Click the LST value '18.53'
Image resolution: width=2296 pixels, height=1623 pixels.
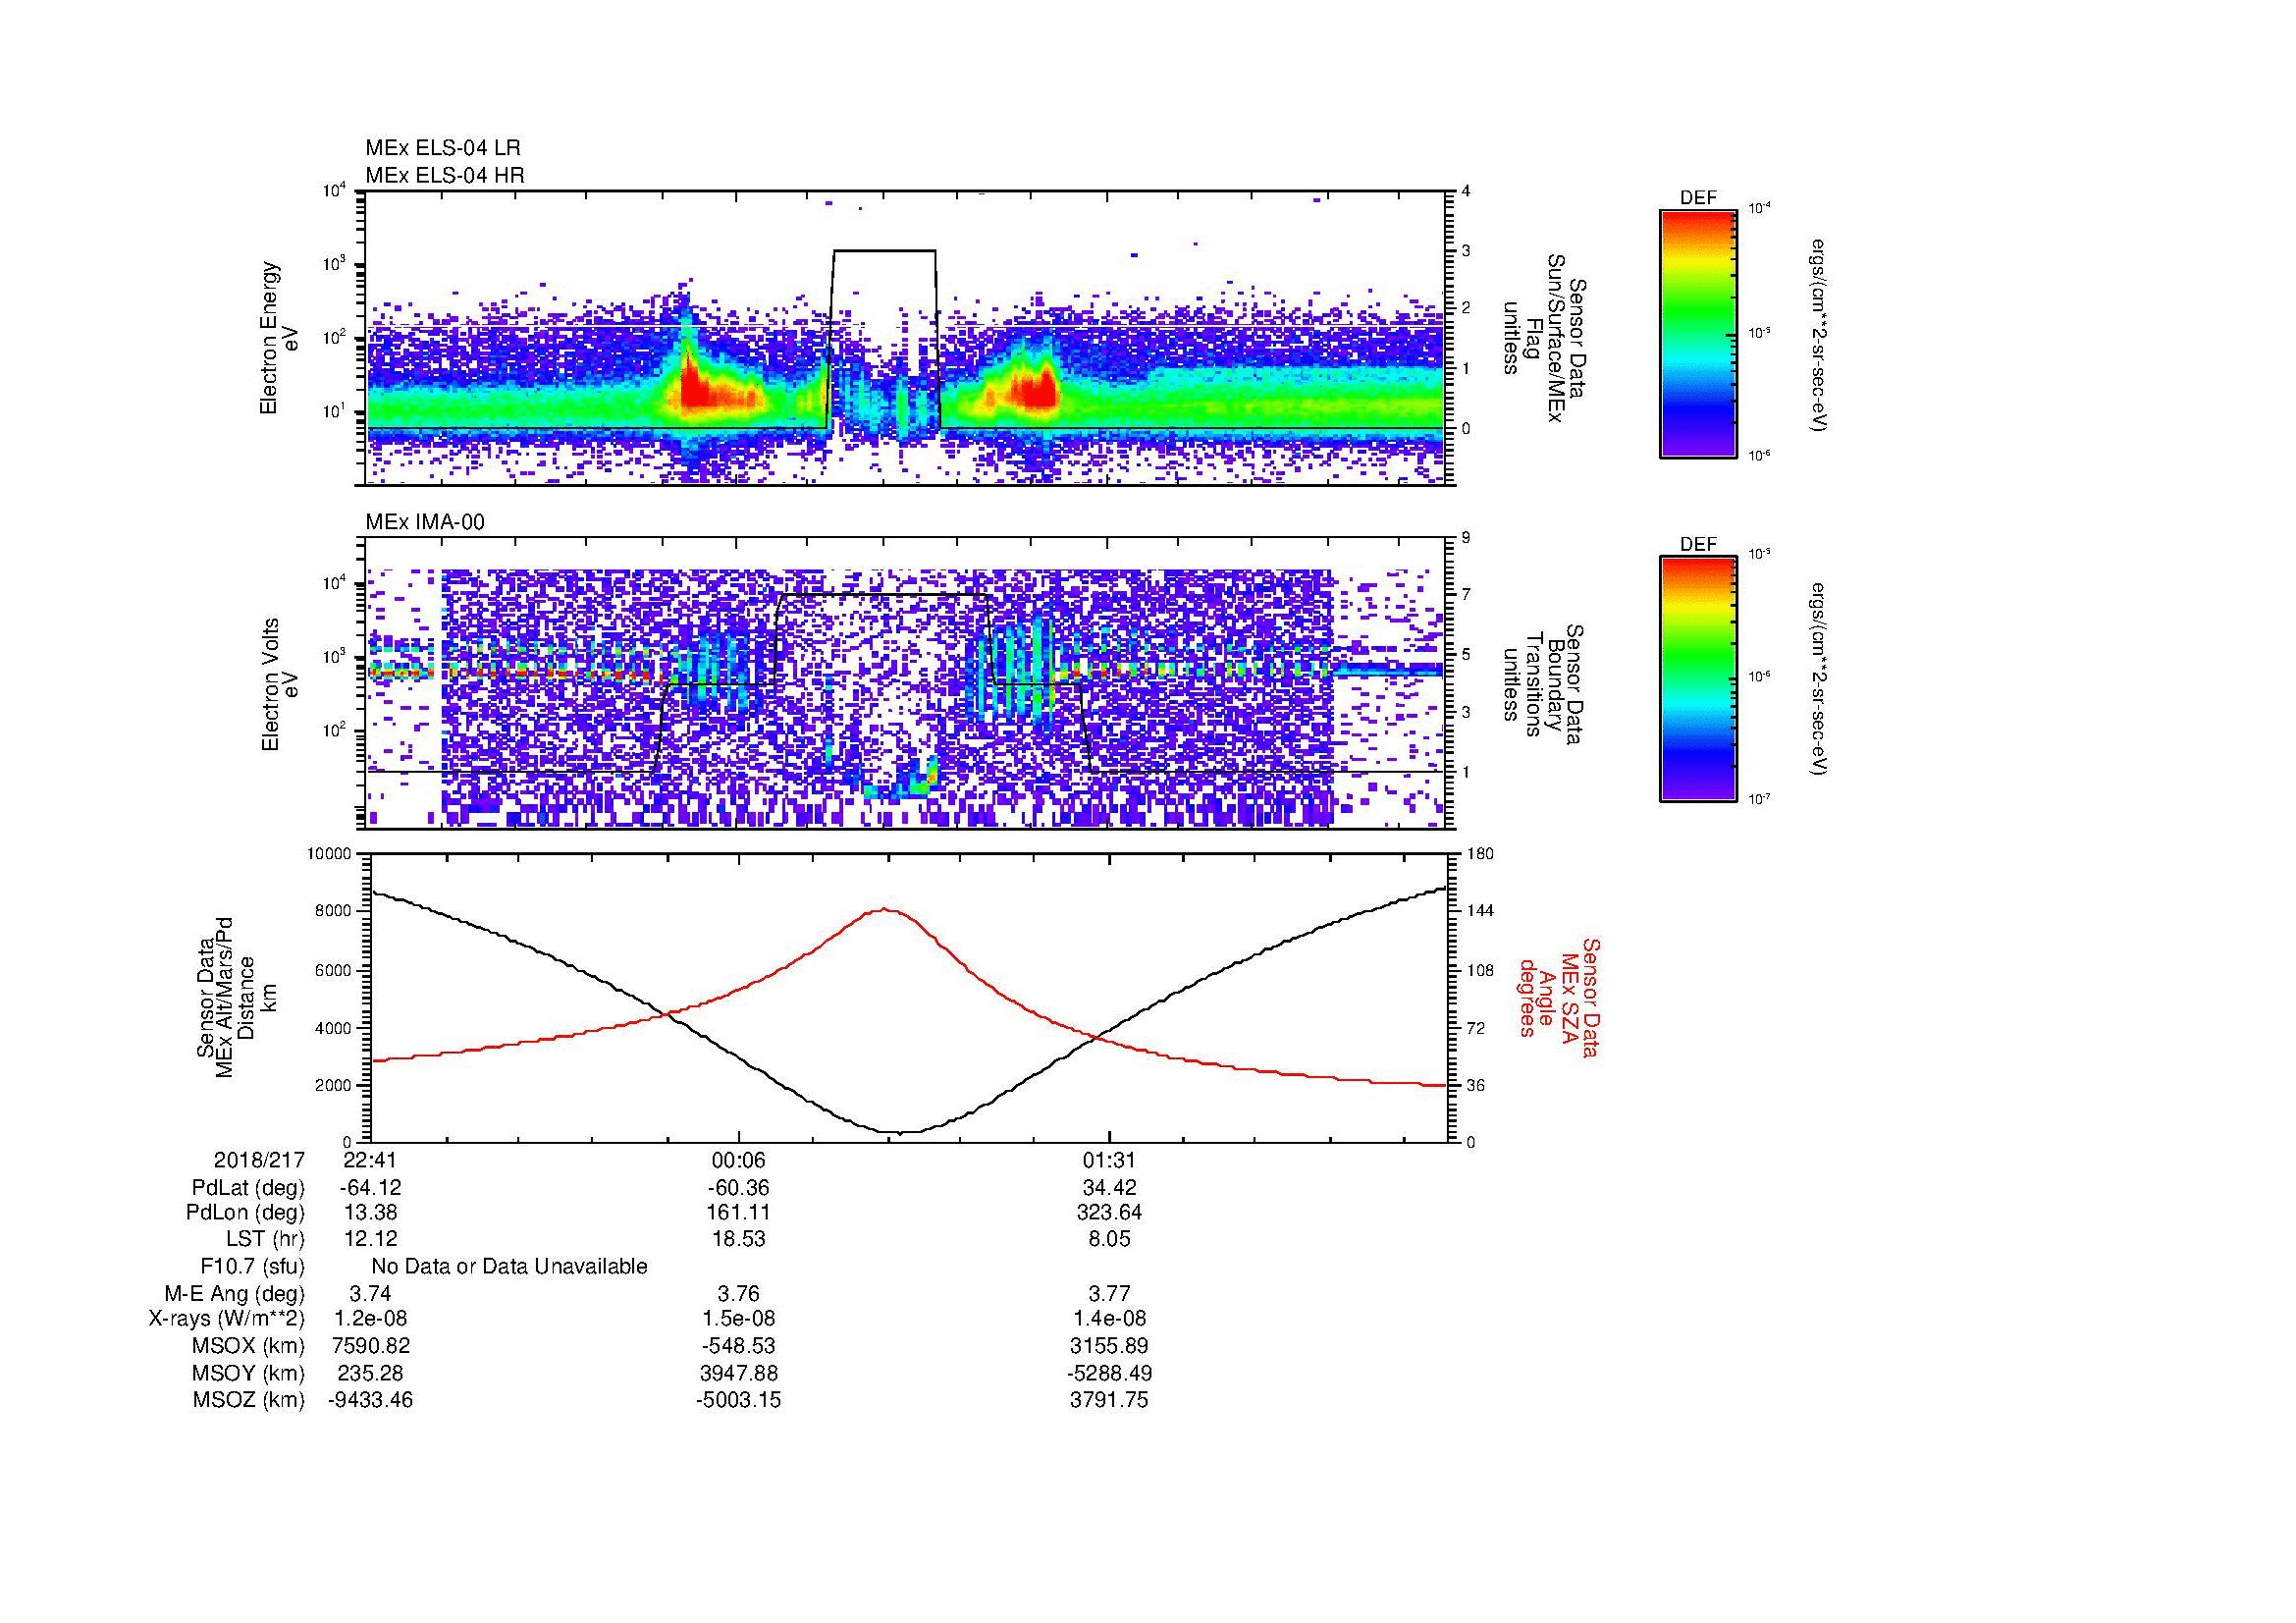coord(738,1239)
